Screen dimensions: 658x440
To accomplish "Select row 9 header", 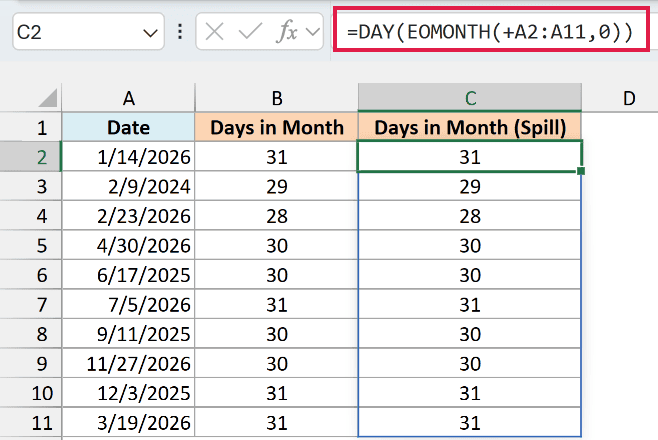I will coord(31,363).
